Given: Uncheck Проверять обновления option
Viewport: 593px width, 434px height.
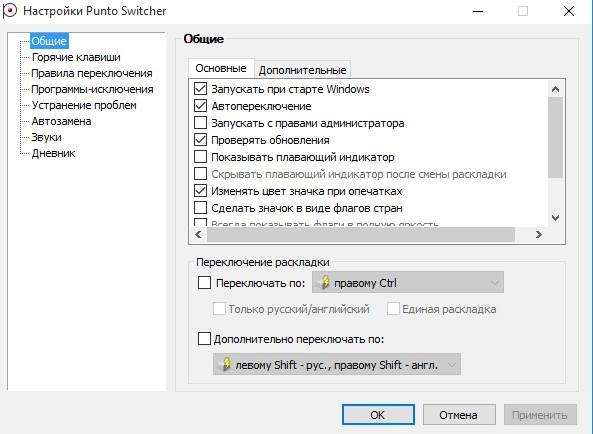Looking at the screenshot, I should click(x=200, y=140).
